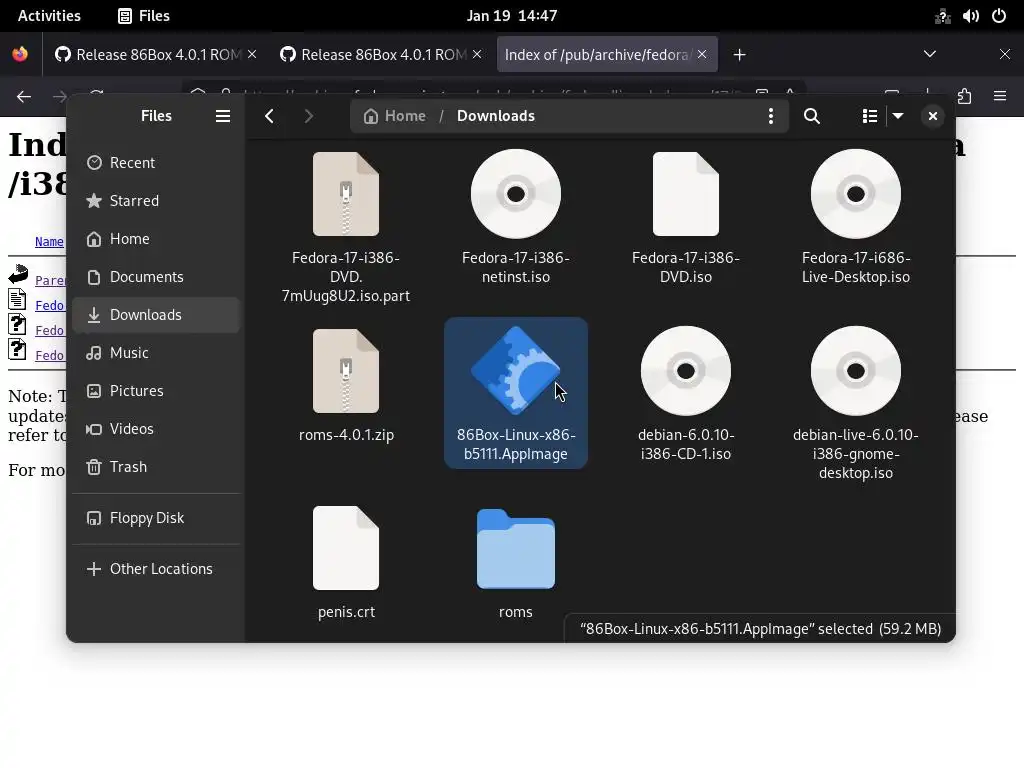The width and height of the screenshot is (1024, 768).
Task: Open Other Locations in Files sidebar
Action: 156,569
